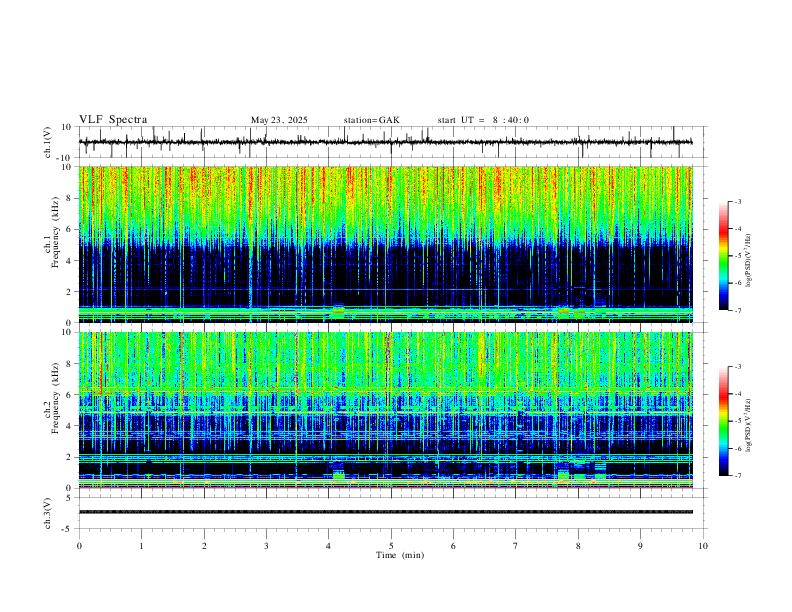Click time axis tick label '9'
The image size is (792, 612).
click(x=640, y=546)
